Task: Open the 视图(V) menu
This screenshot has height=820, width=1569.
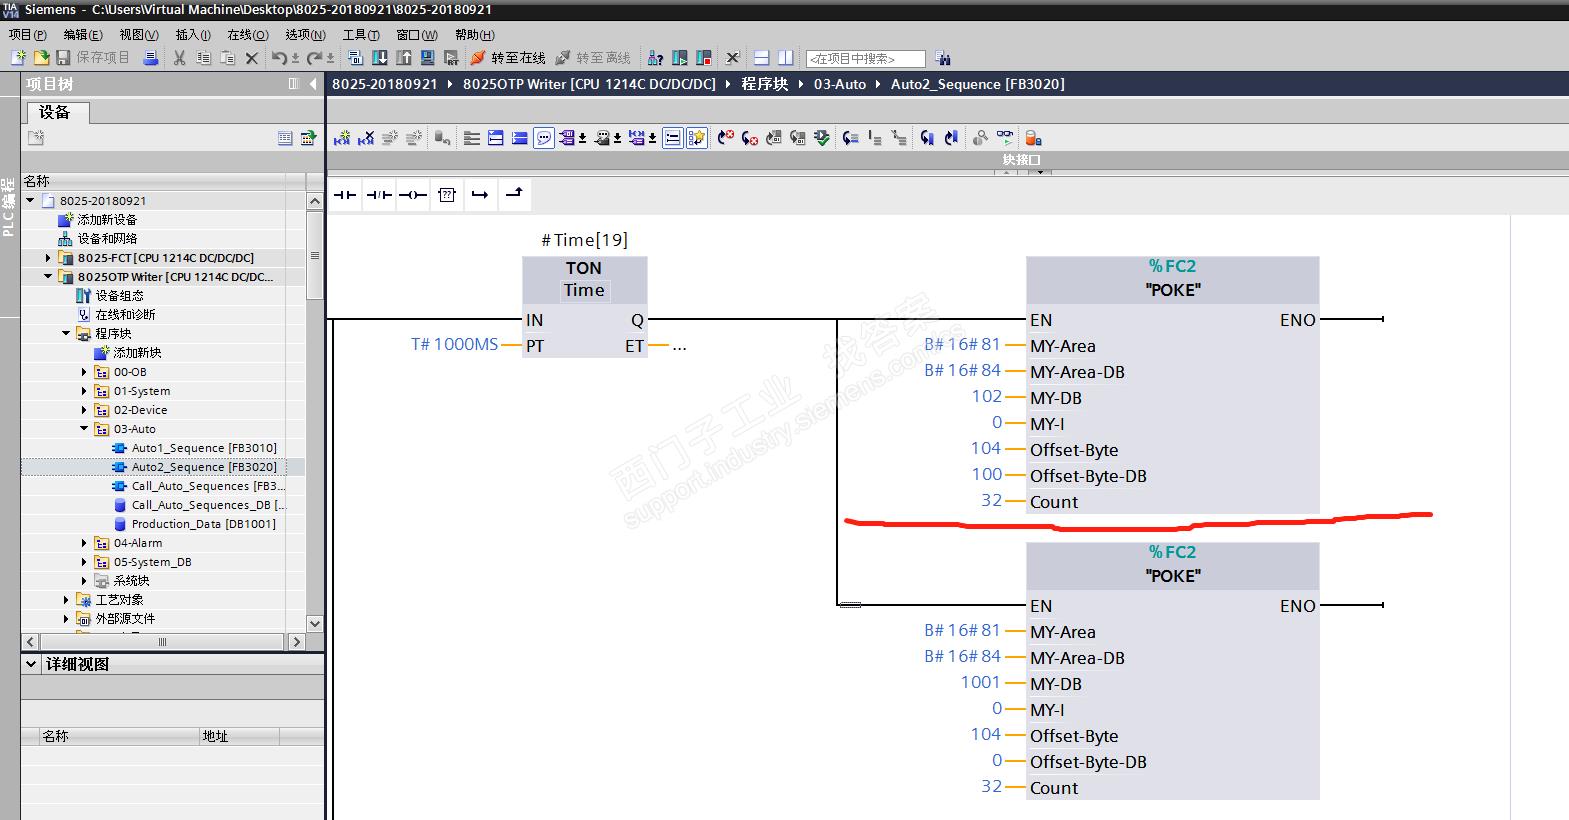Action: (x=139, y=34)
